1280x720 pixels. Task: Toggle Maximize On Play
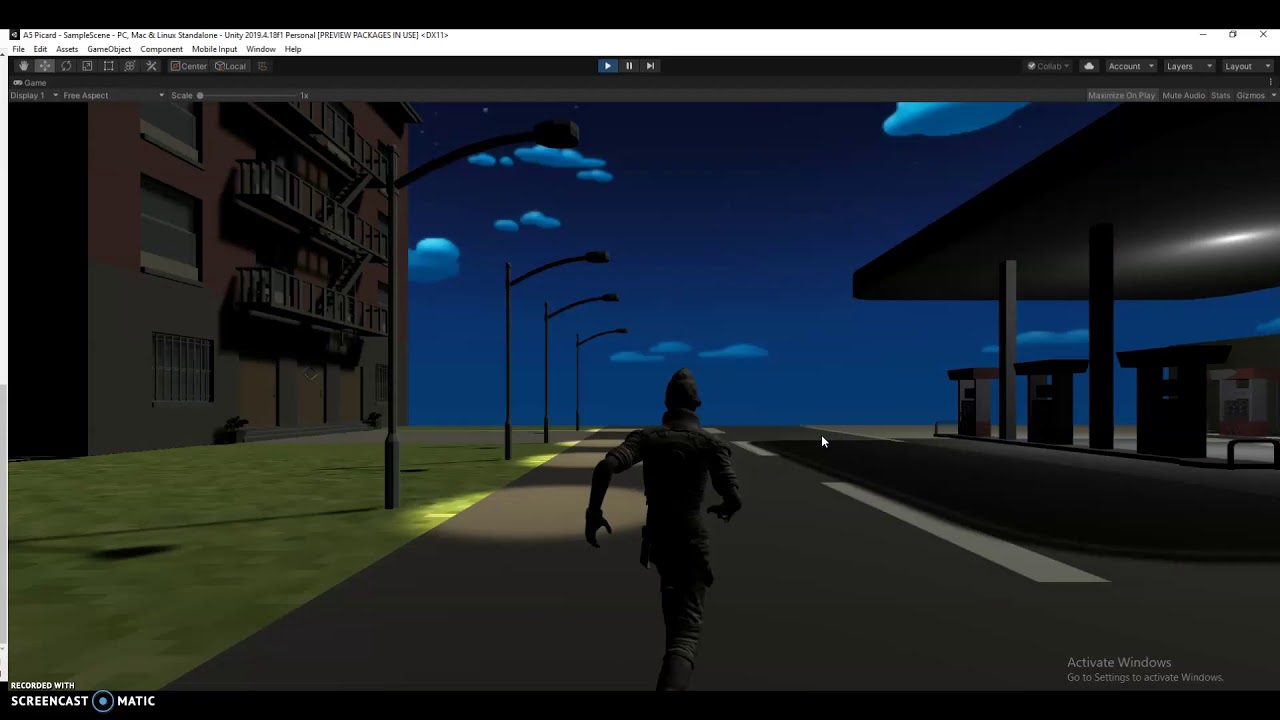point(1121,95)
